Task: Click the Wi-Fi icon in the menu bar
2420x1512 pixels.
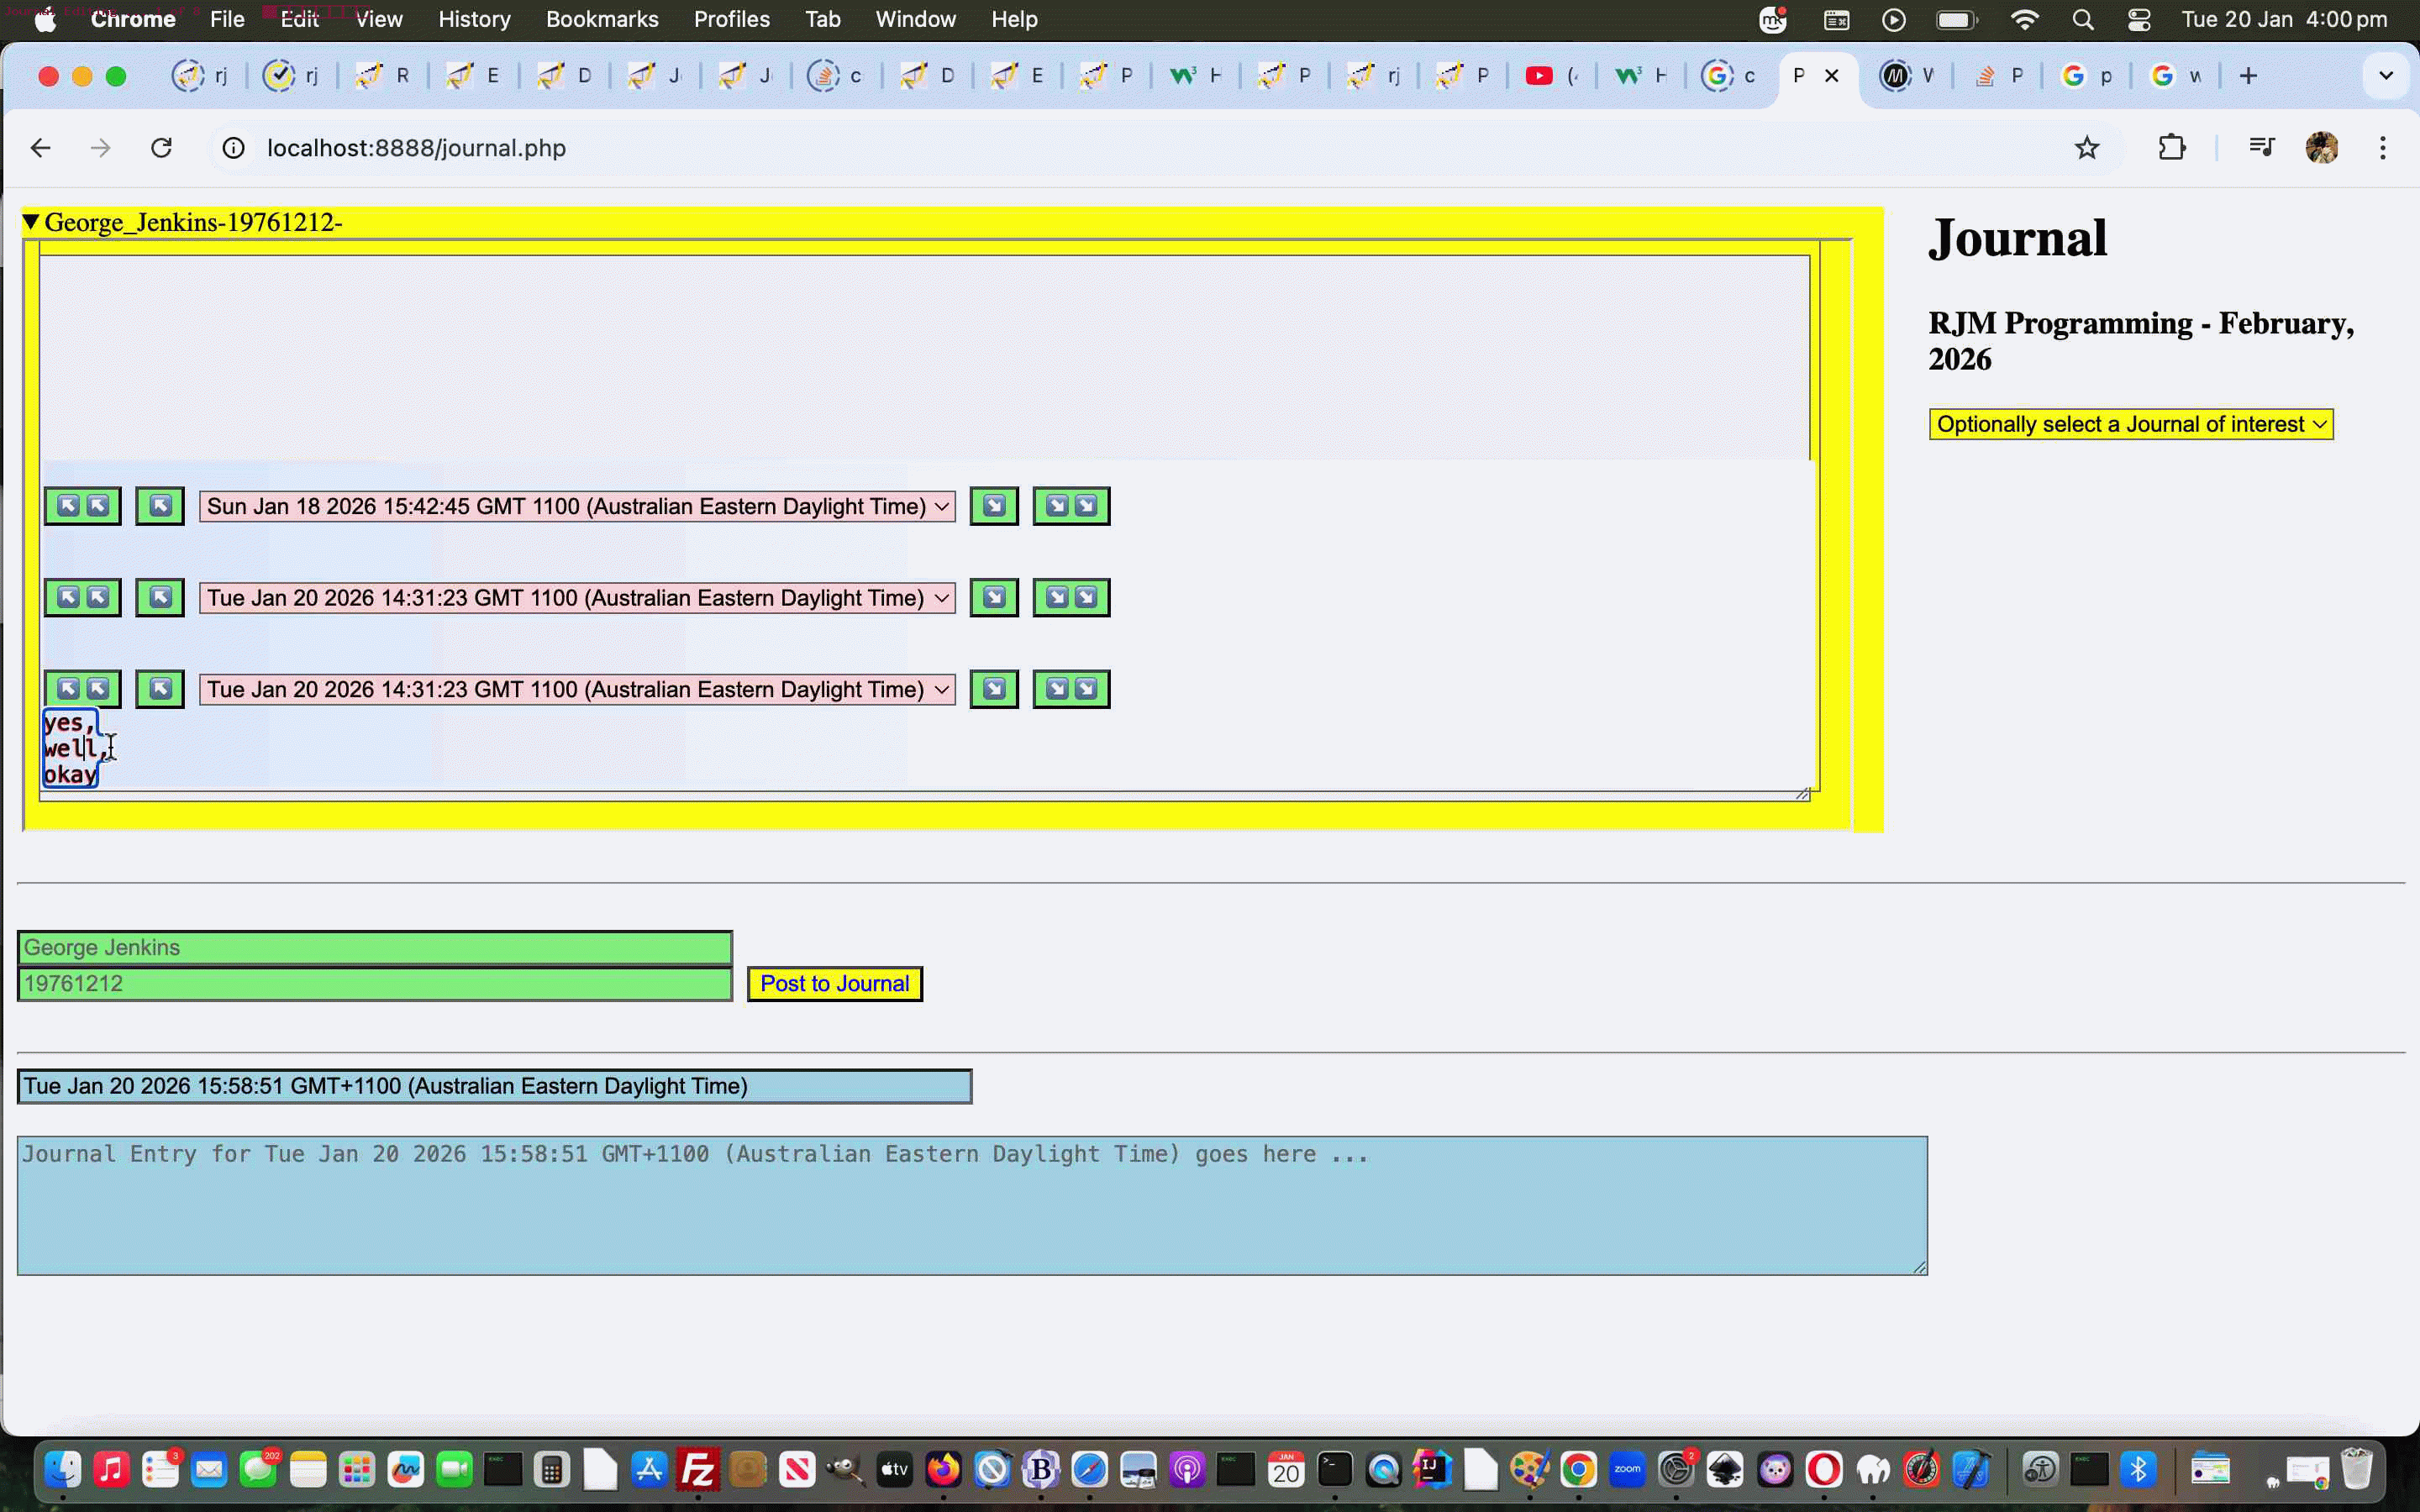Action: (2024, 19)
